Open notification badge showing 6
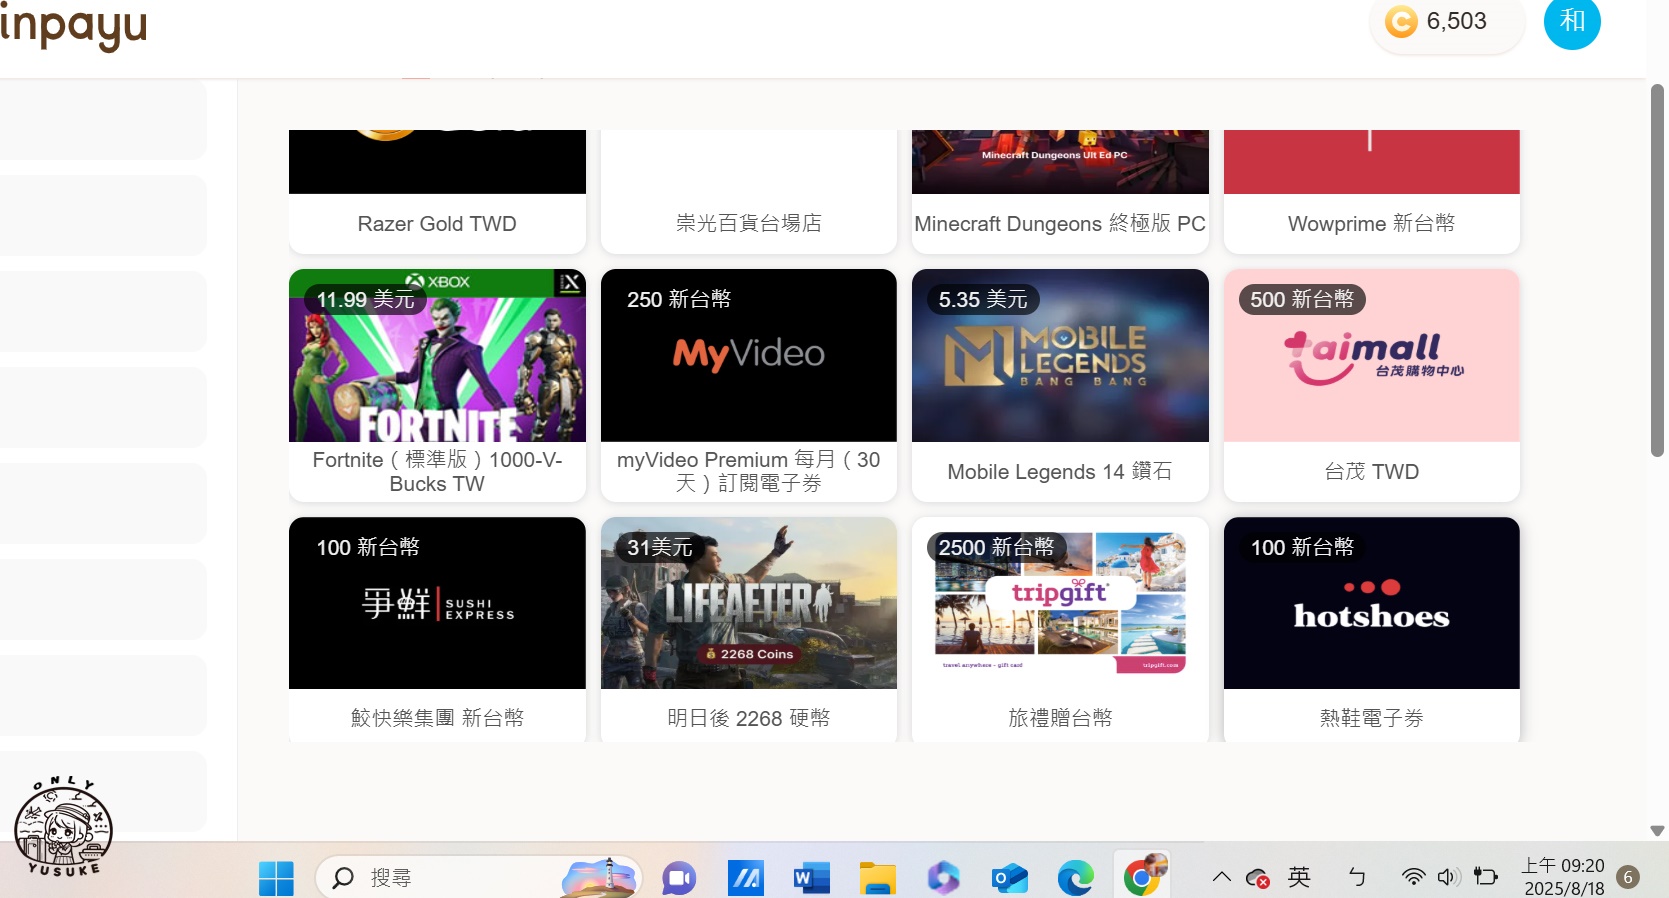 point(1628,877)
